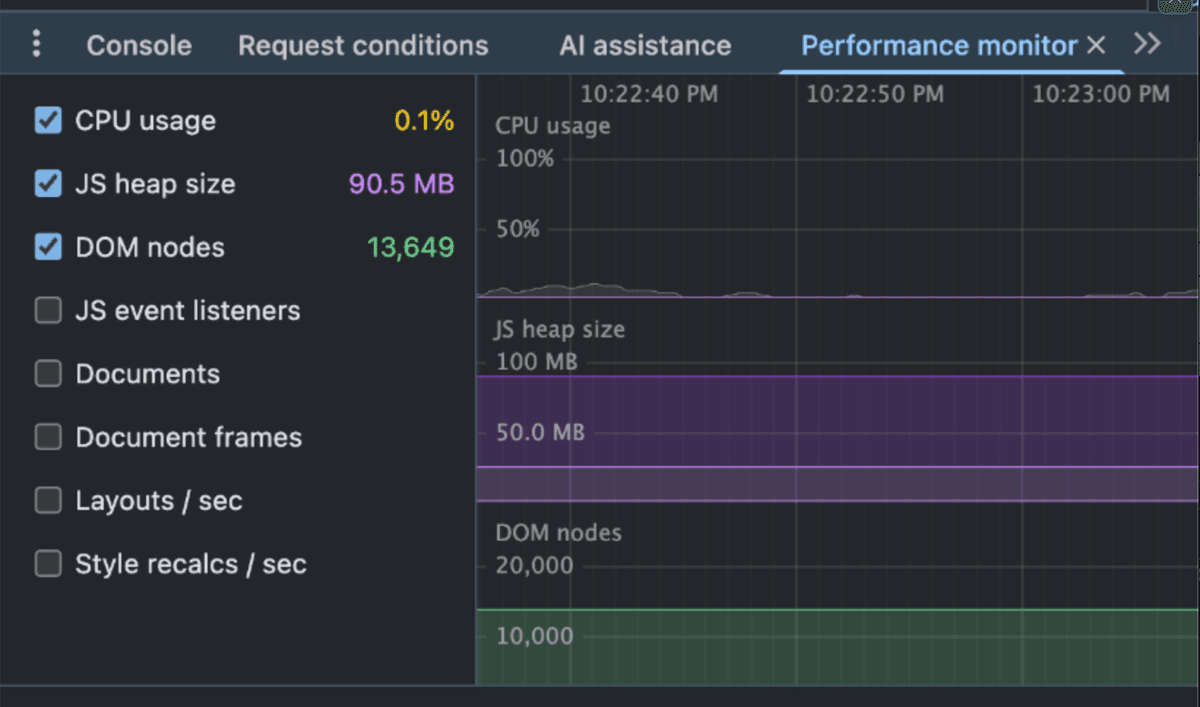Enable the Style recalcs / sec checkbox
The image size is (1200, 707).
(48, 564)
